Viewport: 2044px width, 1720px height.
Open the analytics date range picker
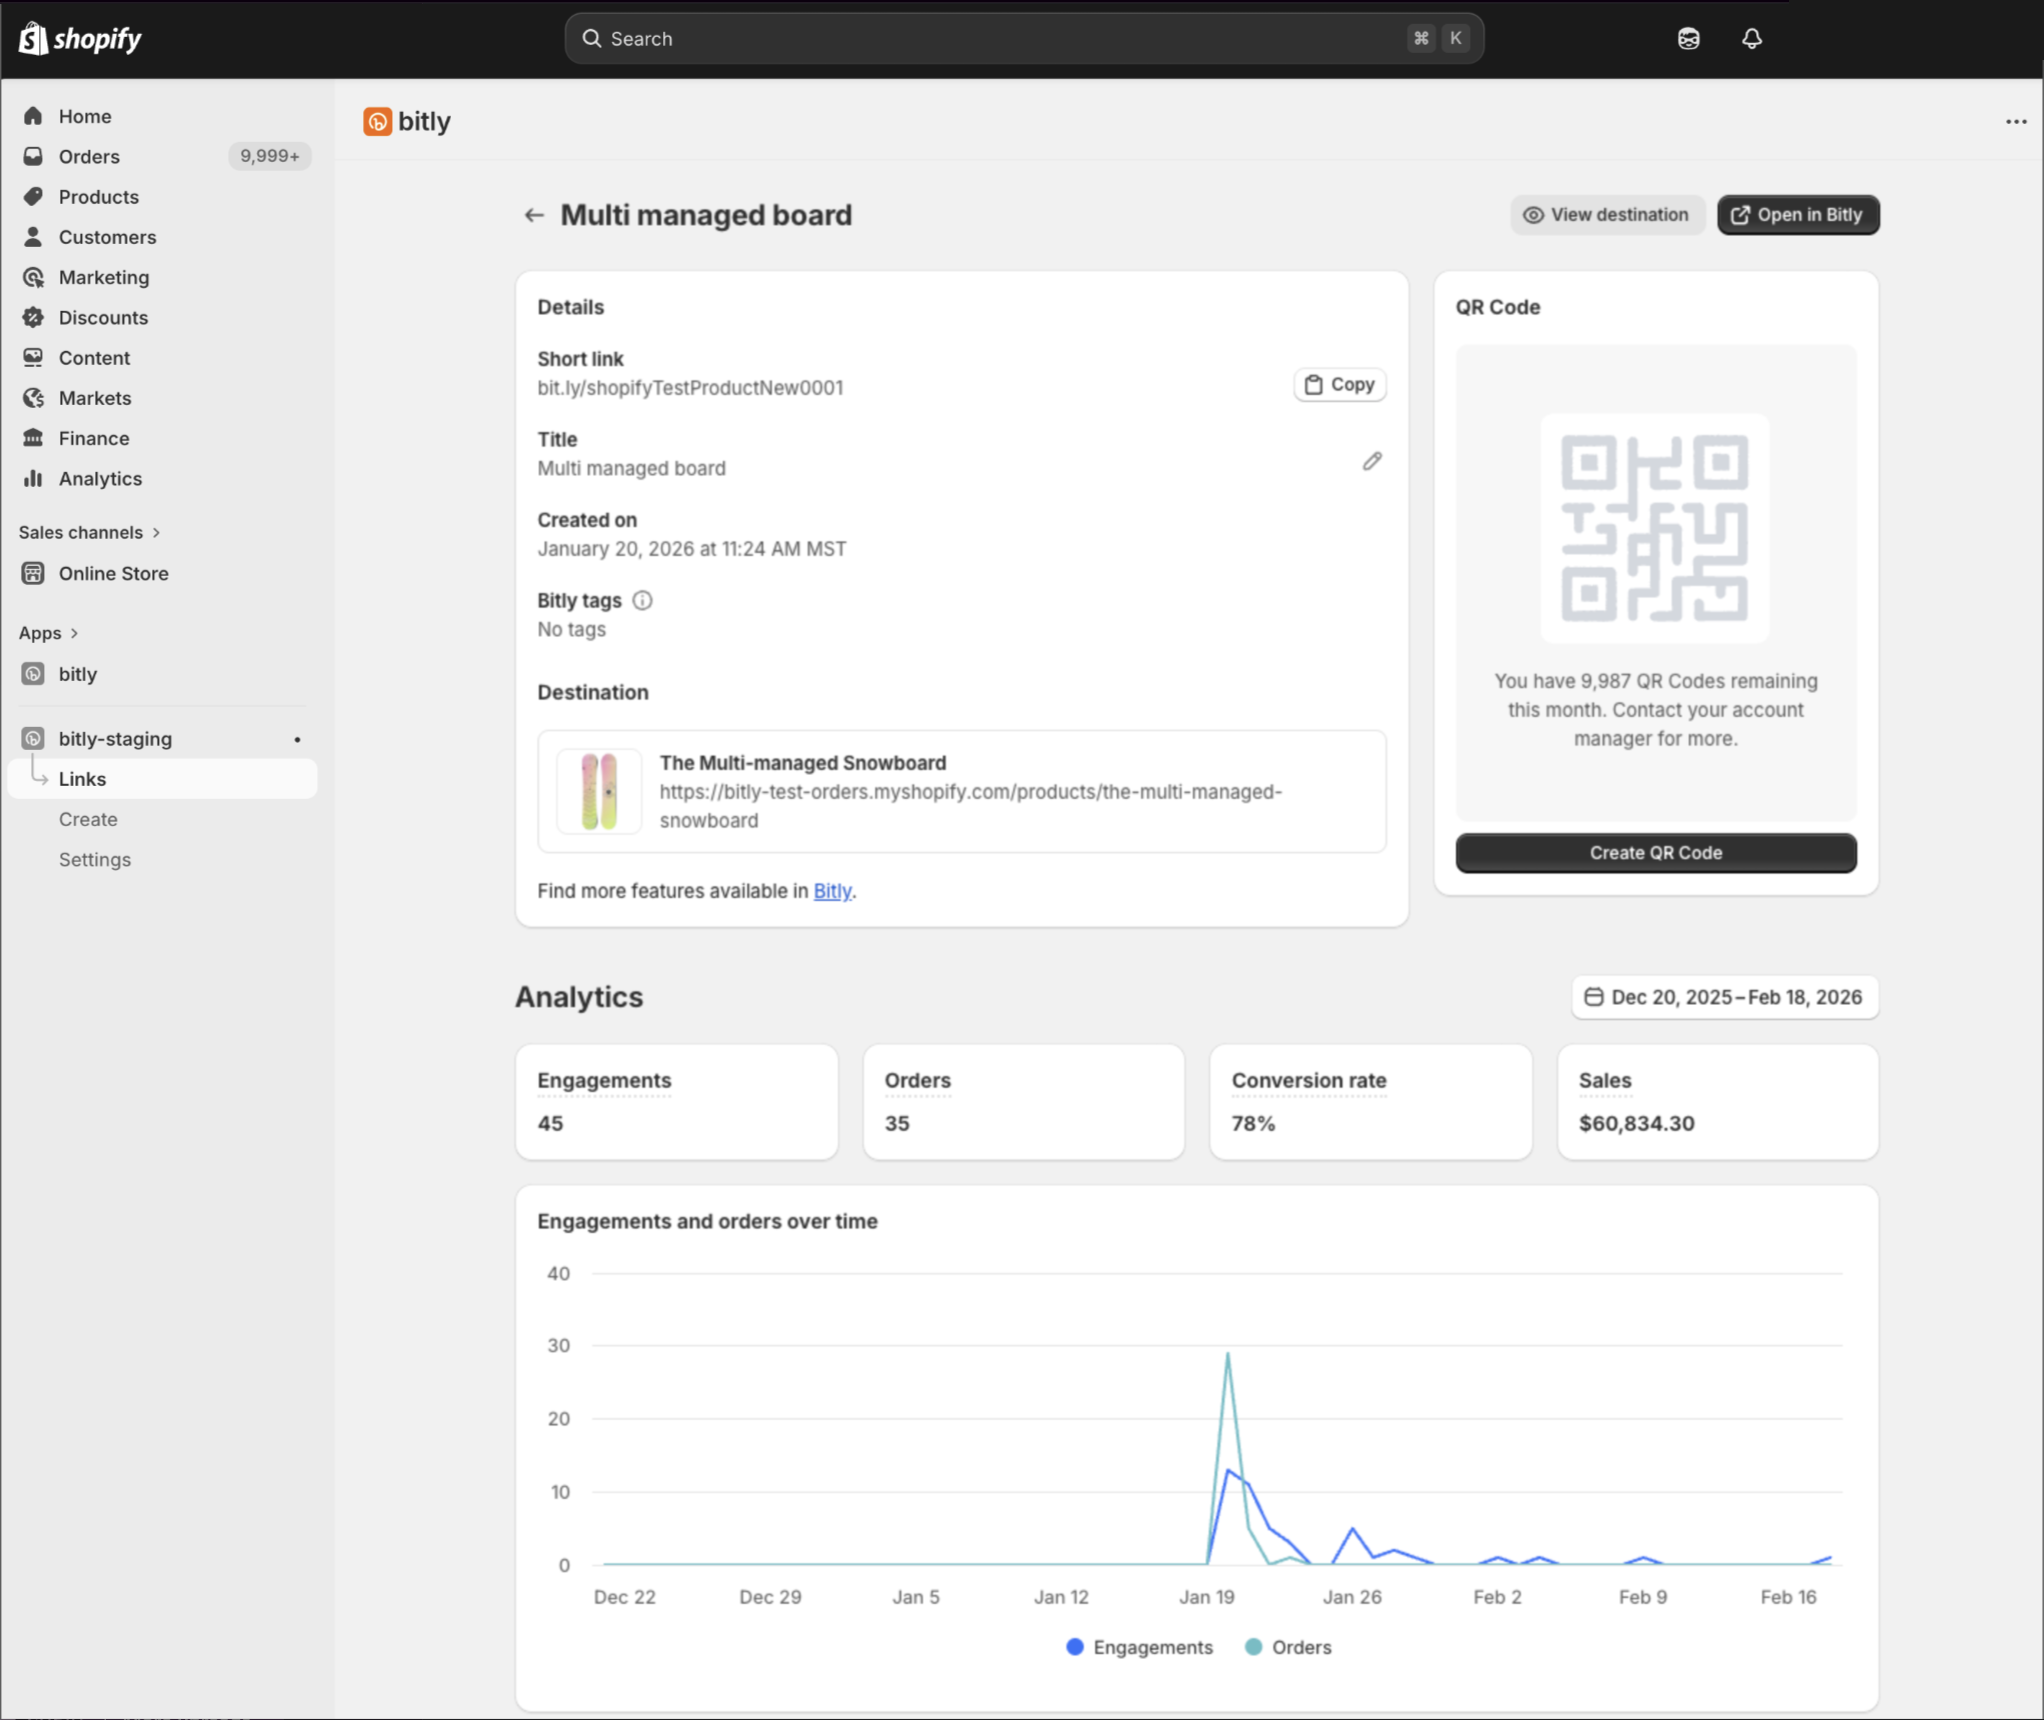(1724, 997)
